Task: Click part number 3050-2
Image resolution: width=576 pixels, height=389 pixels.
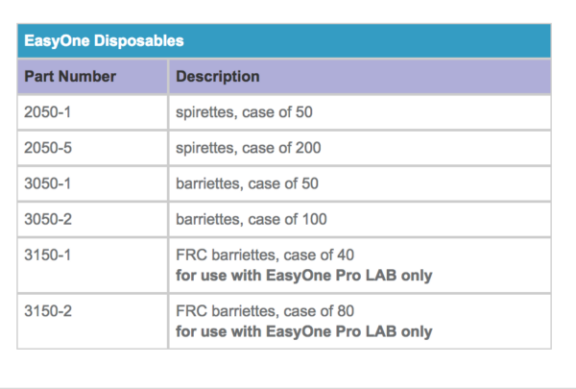Action: 48,219
